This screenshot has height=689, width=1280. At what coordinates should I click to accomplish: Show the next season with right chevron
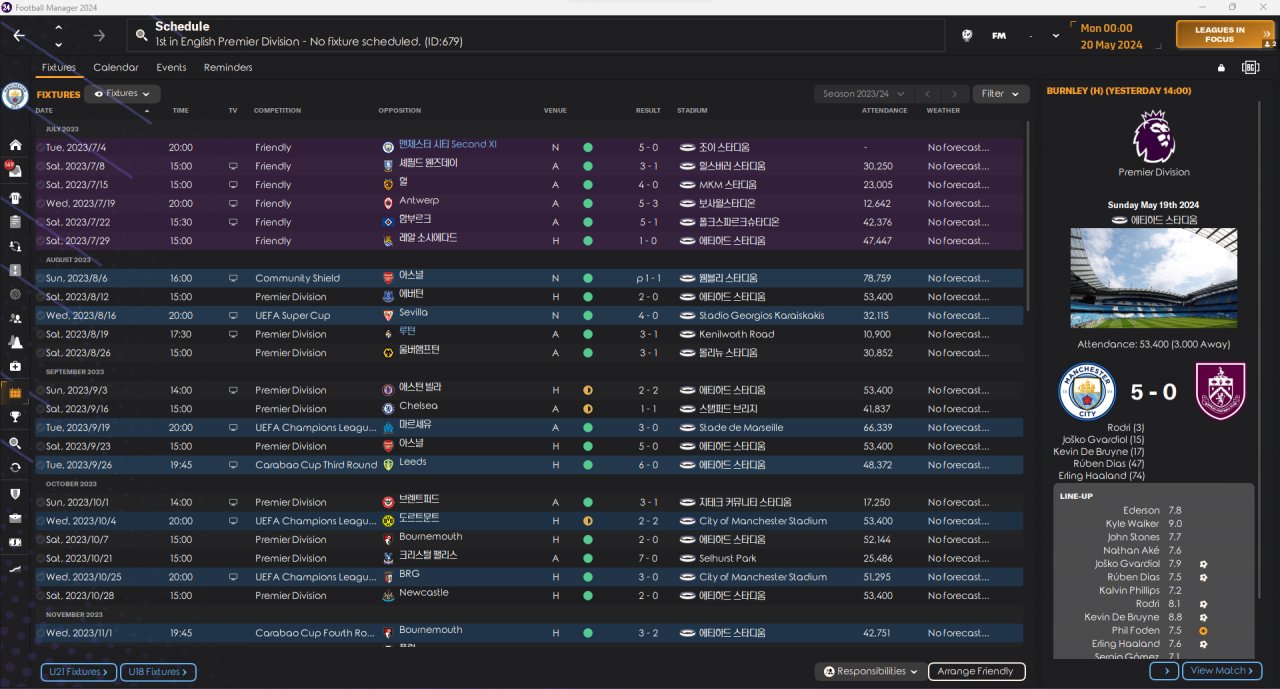(955, 94)
